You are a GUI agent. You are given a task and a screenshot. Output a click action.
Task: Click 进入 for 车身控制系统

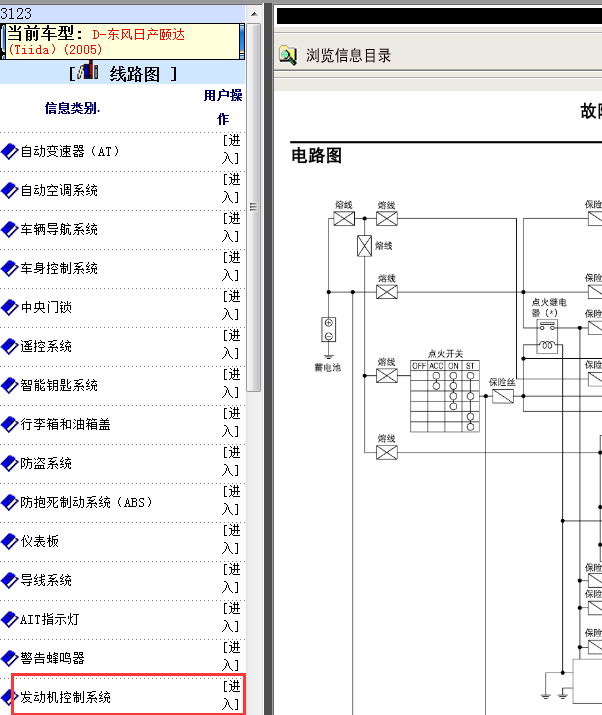(x=231, y=266)
